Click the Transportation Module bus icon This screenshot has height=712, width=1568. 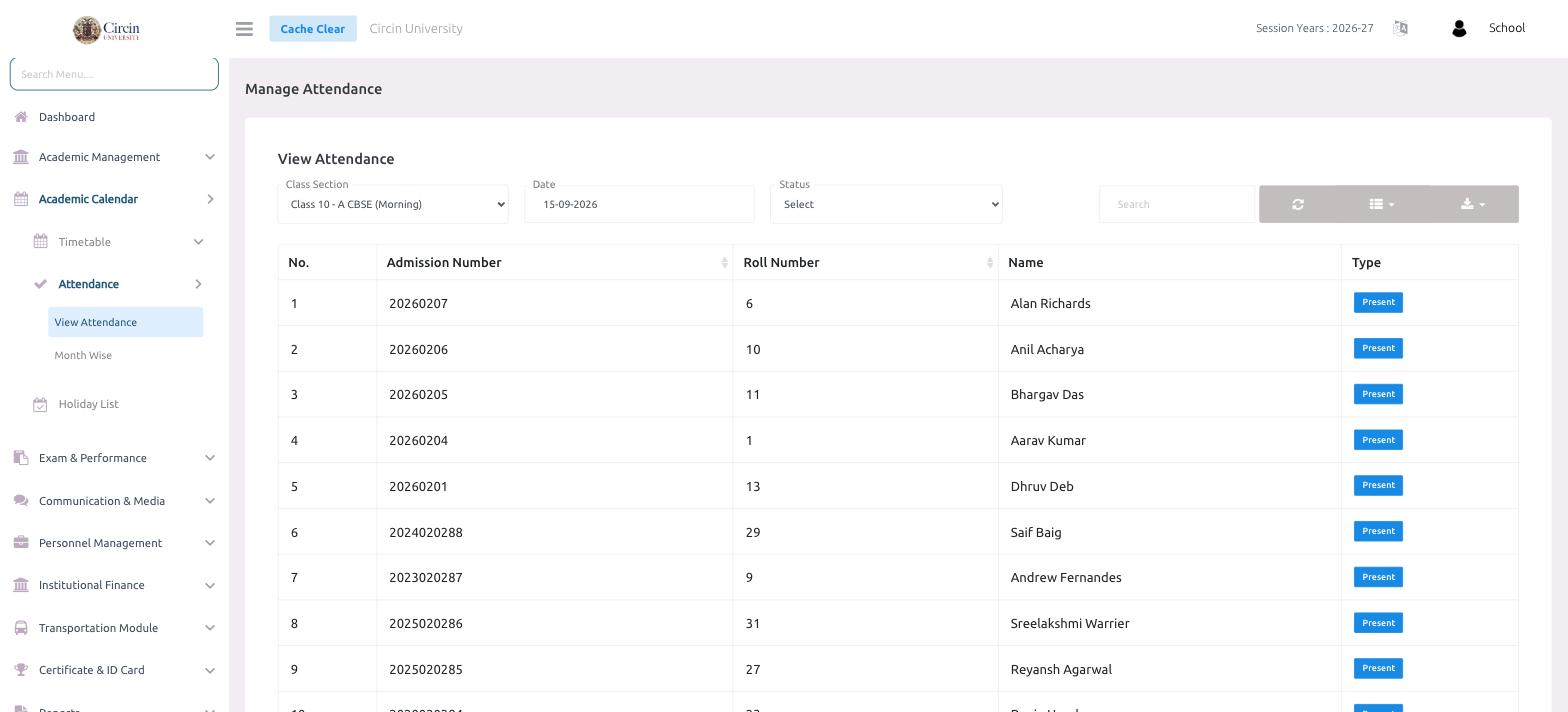[21, 628]
